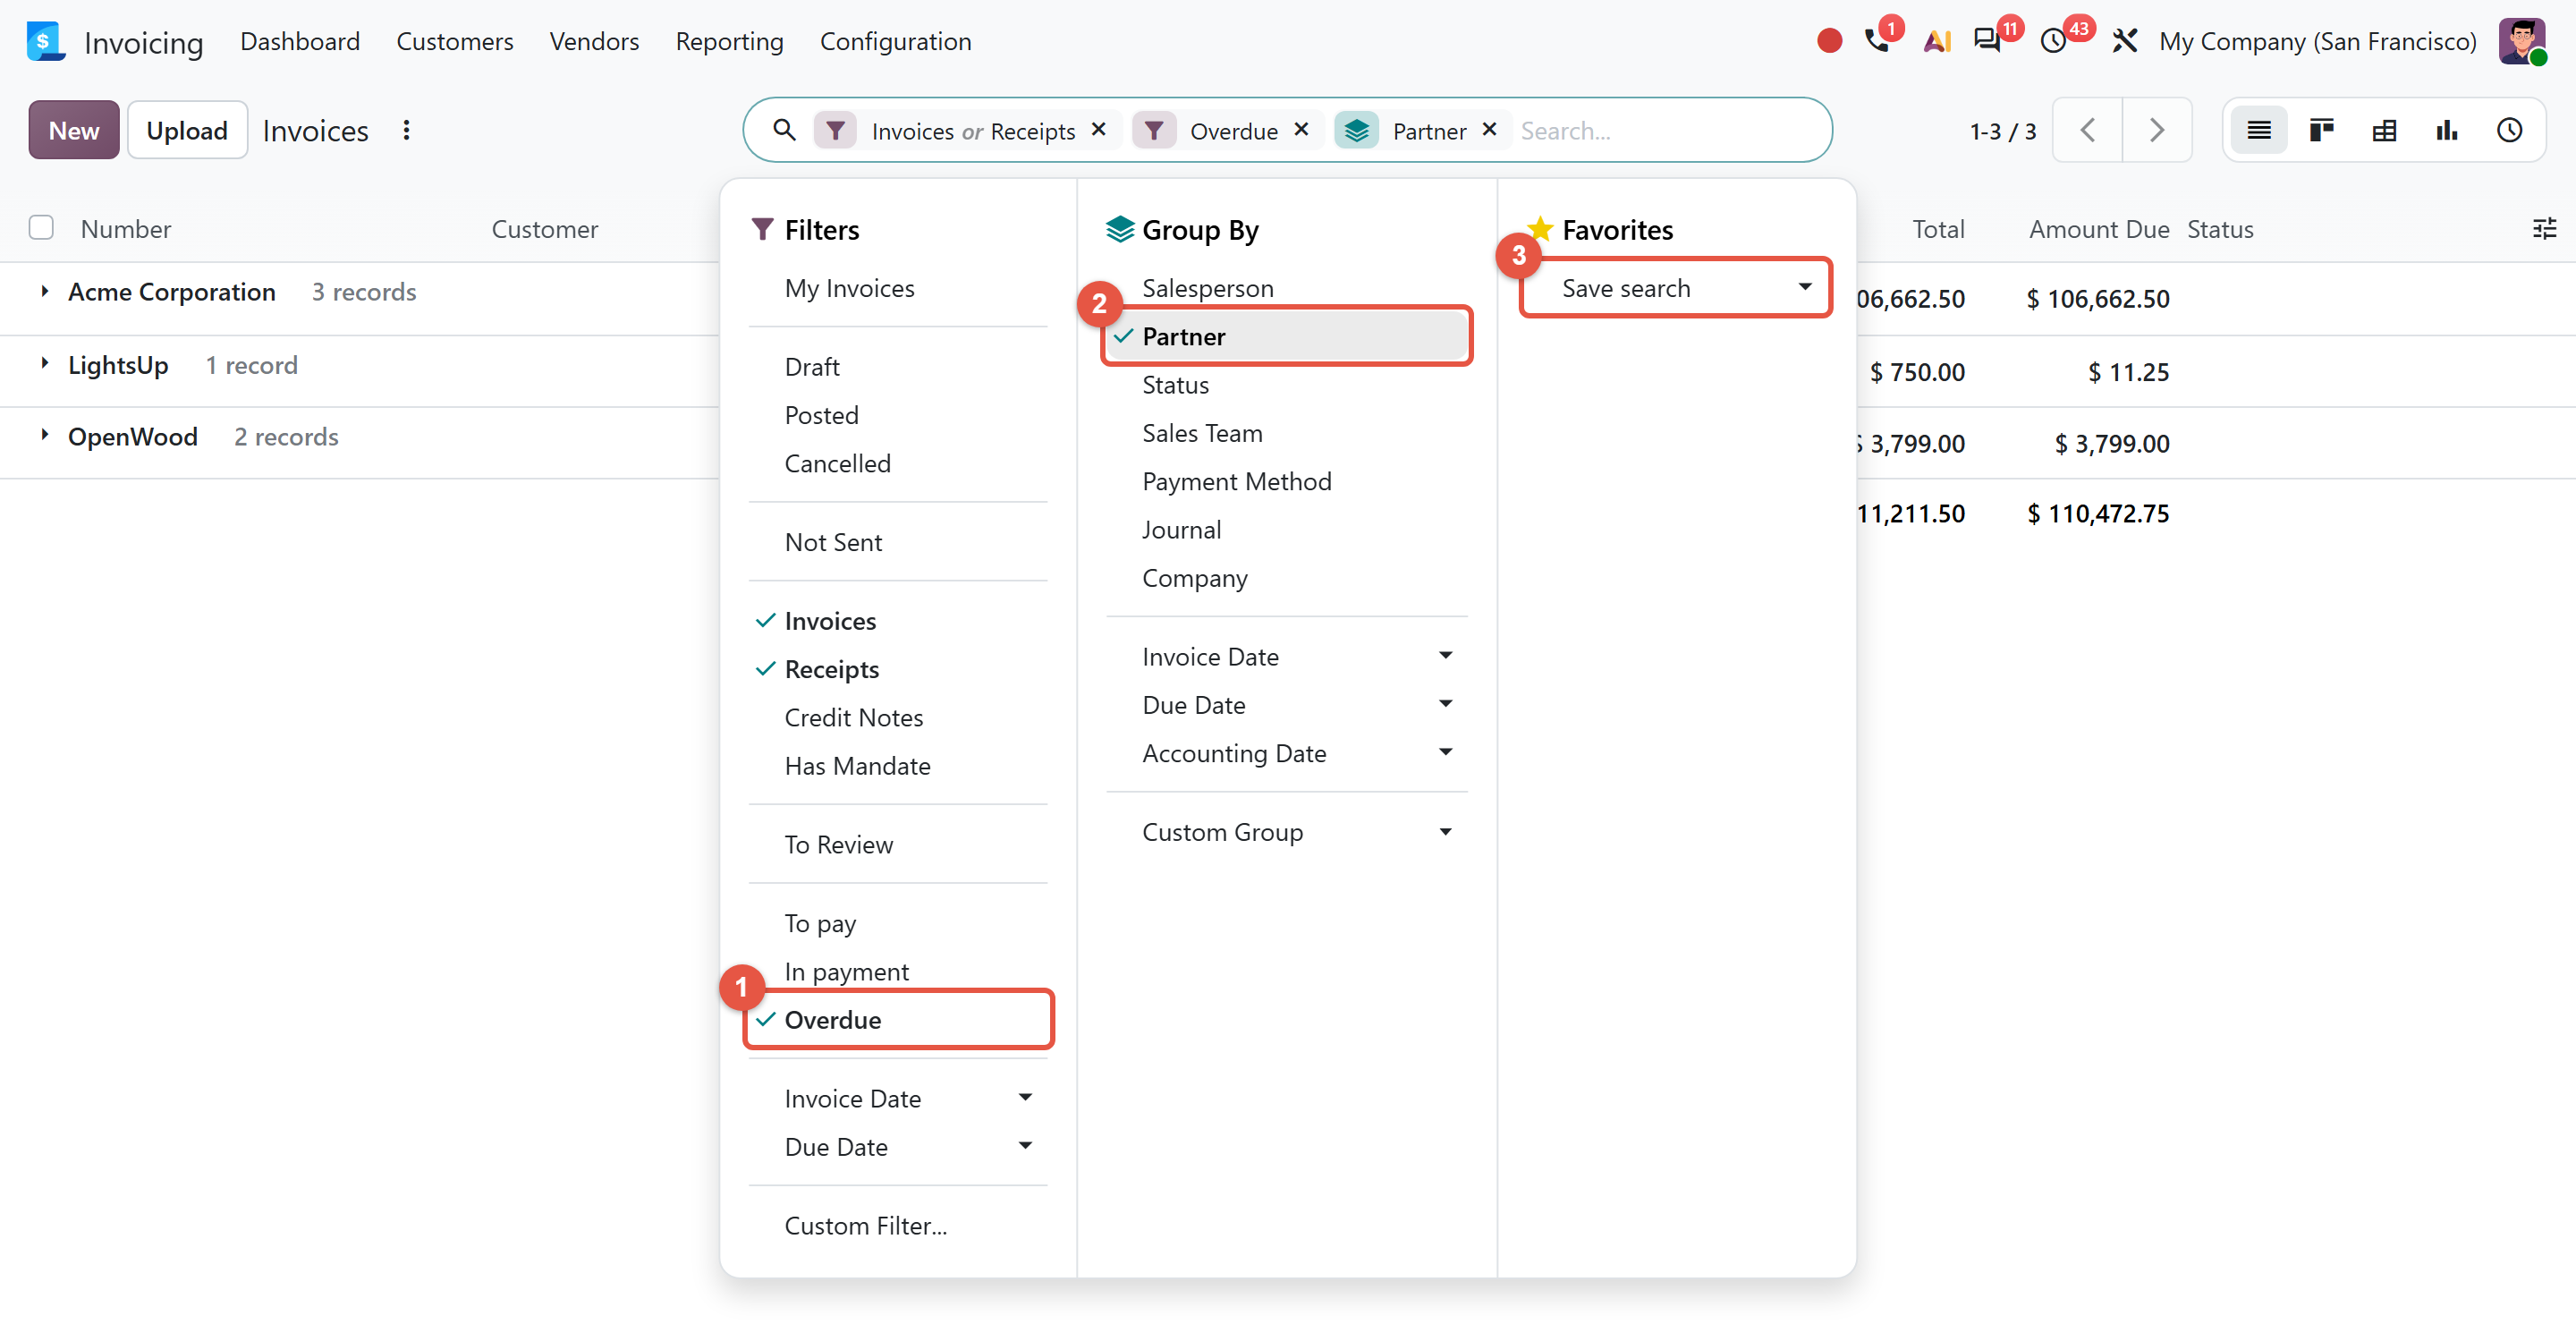Open the user avatar menu
2576x1324 pixels.
[x=2522, y=41]
